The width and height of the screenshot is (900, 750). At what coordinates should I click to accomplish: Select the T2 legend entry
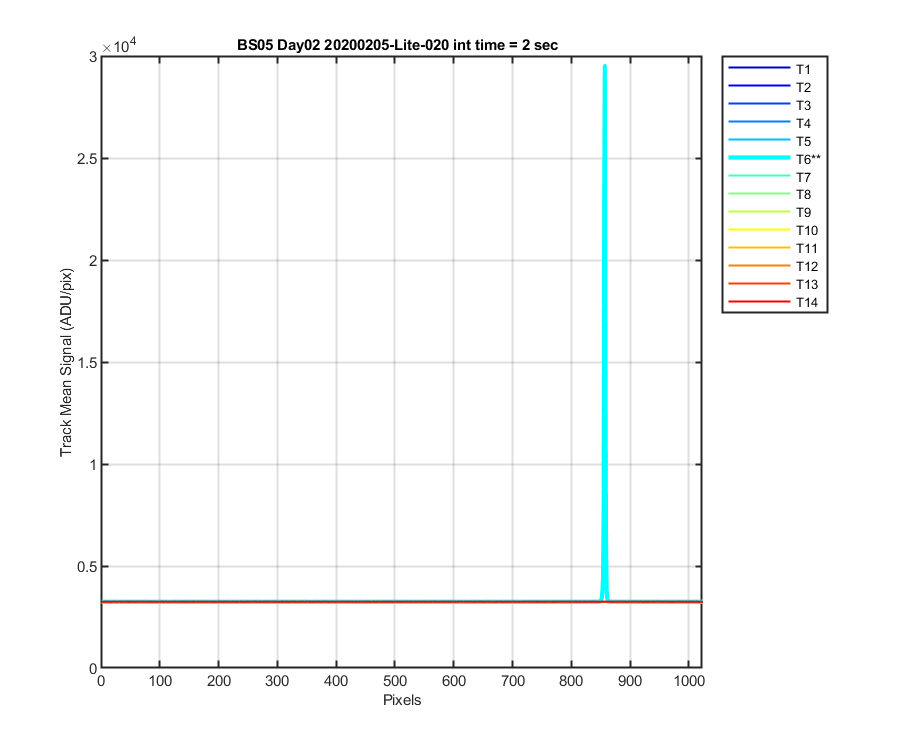pyautogui.click(x=769, y=87)
